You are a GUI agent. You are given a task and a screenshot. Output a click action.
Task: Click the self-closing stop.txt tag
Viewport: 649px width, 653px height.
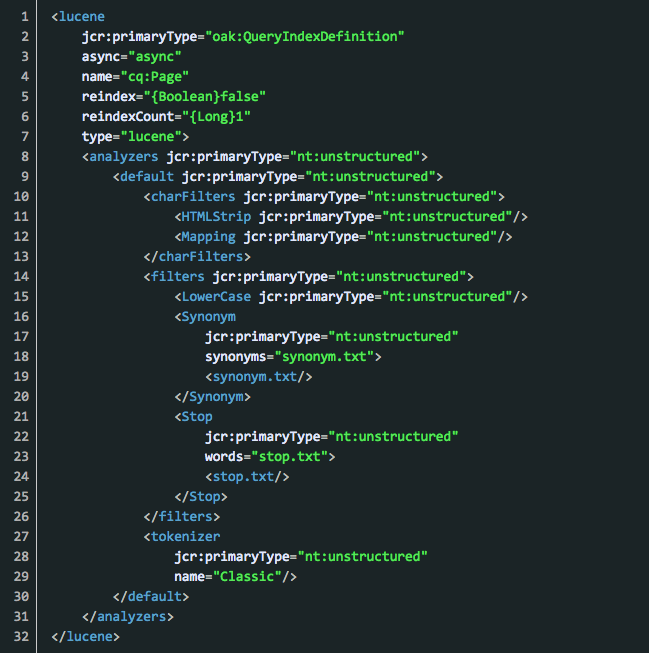point(247,477)
